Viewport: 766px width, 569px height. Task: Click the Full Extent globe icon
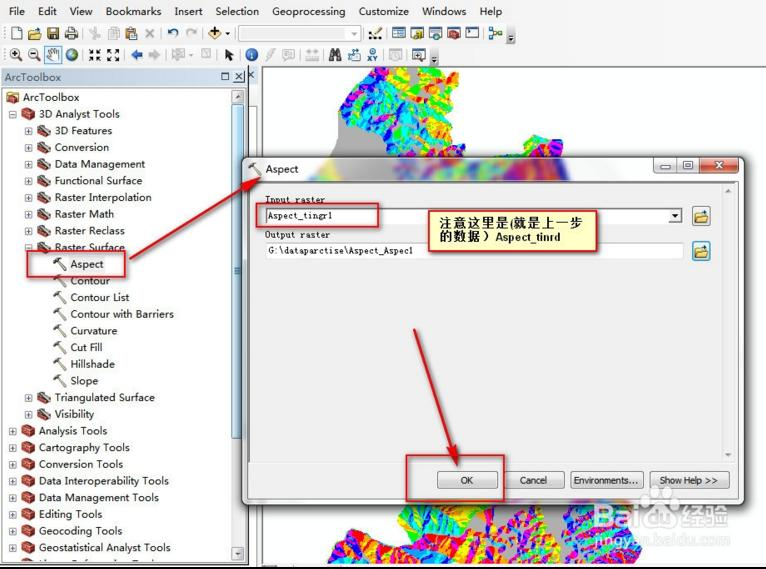pos(72,55)
